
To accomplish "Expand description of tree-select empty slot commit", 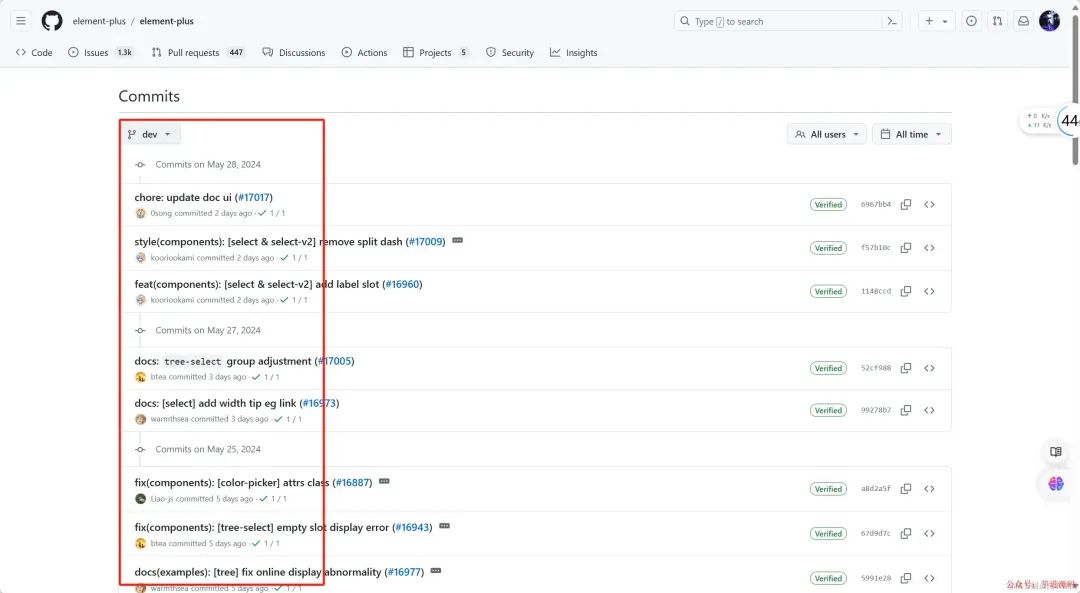I will (444, 526).
